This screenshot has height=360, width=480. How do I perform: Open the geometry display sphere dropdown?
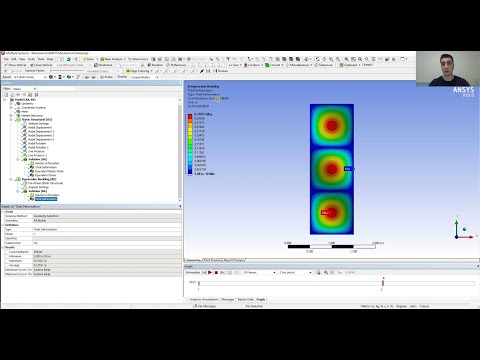tap(52, 77)
